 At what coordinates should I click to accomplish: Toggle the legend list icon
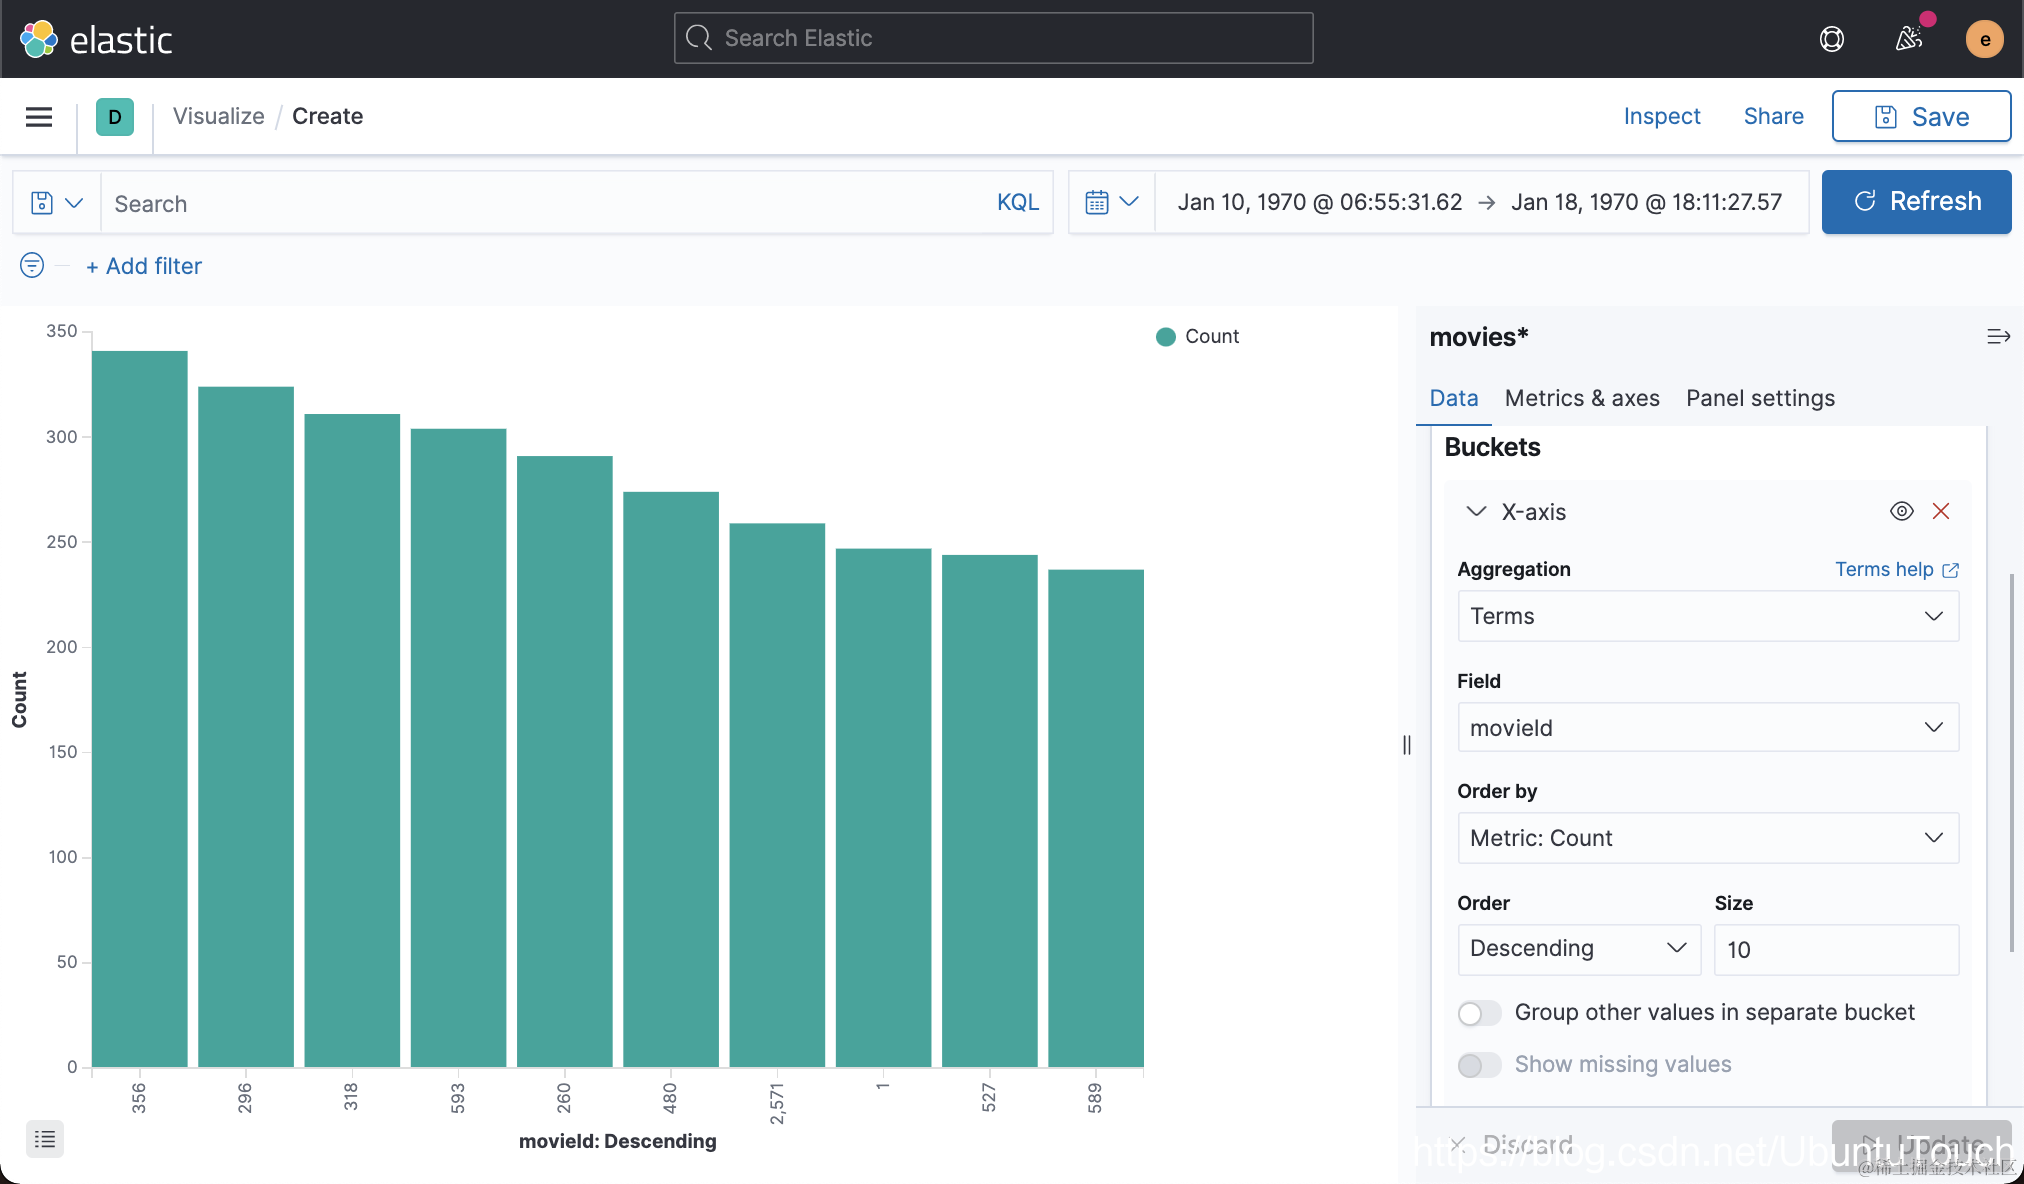pos(45,1138)
